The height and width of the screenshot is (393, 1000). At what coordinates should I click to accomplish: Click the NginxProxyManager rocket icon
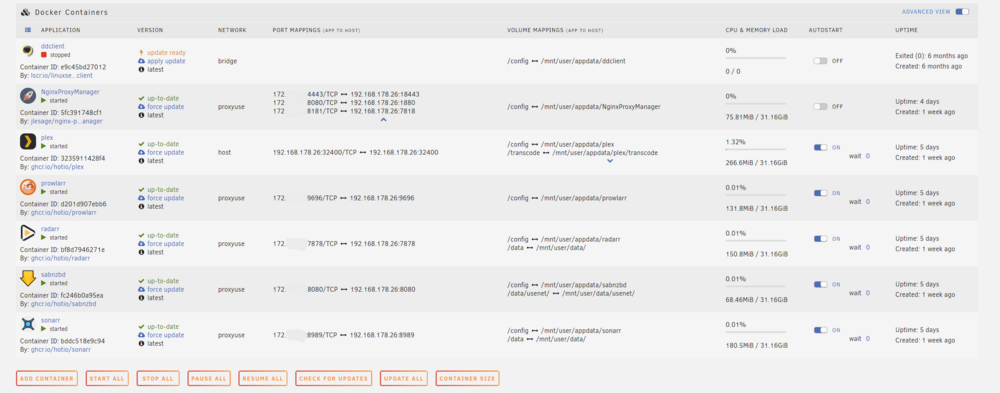[27, 96]
